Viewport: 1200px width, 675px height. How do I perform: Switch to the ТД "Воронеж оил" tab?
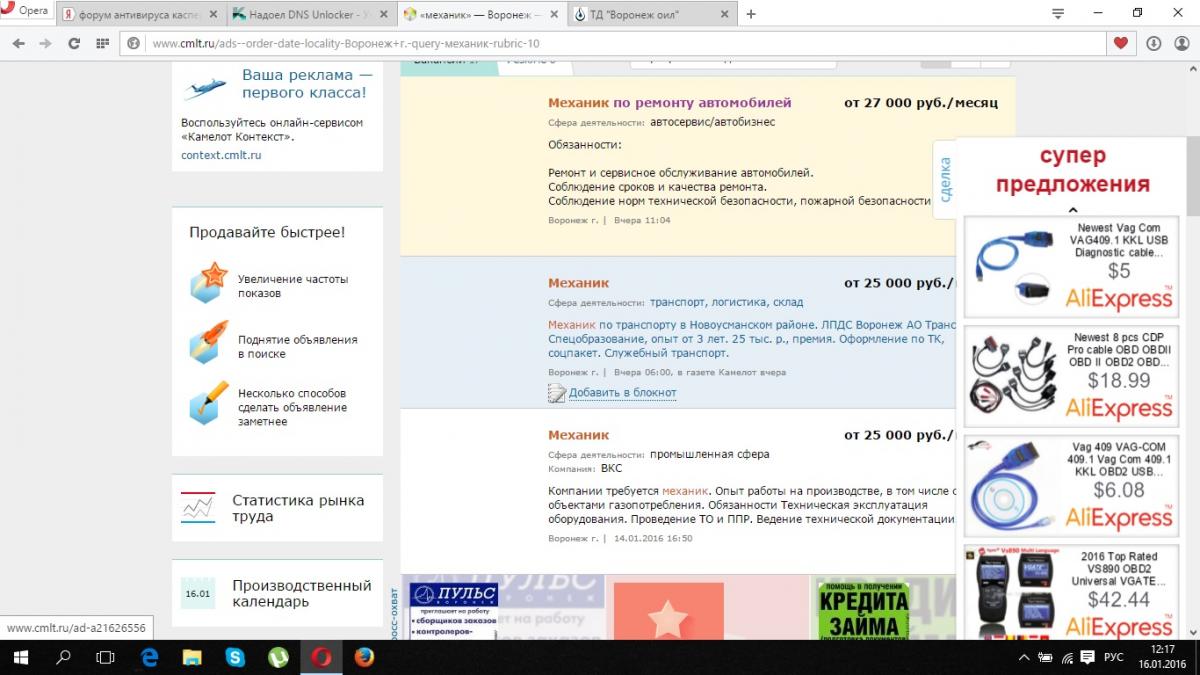point(651,15)
